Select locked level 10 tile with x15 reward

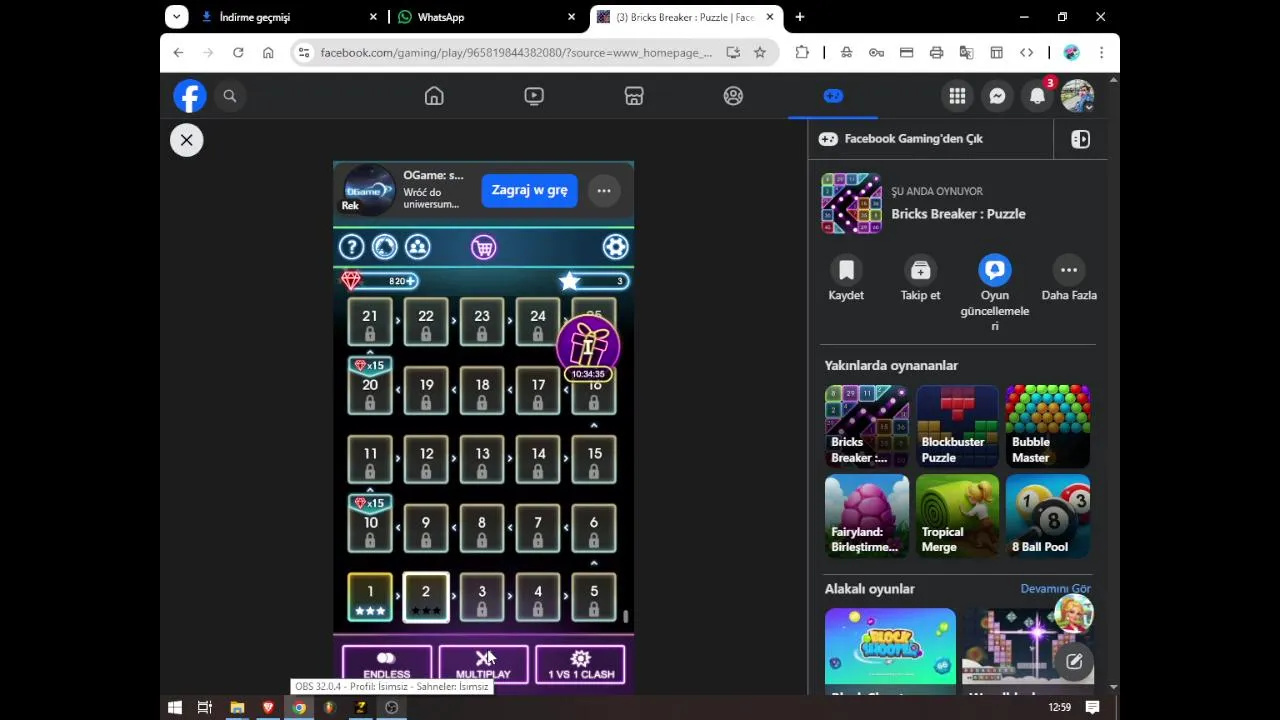[370, 524]
